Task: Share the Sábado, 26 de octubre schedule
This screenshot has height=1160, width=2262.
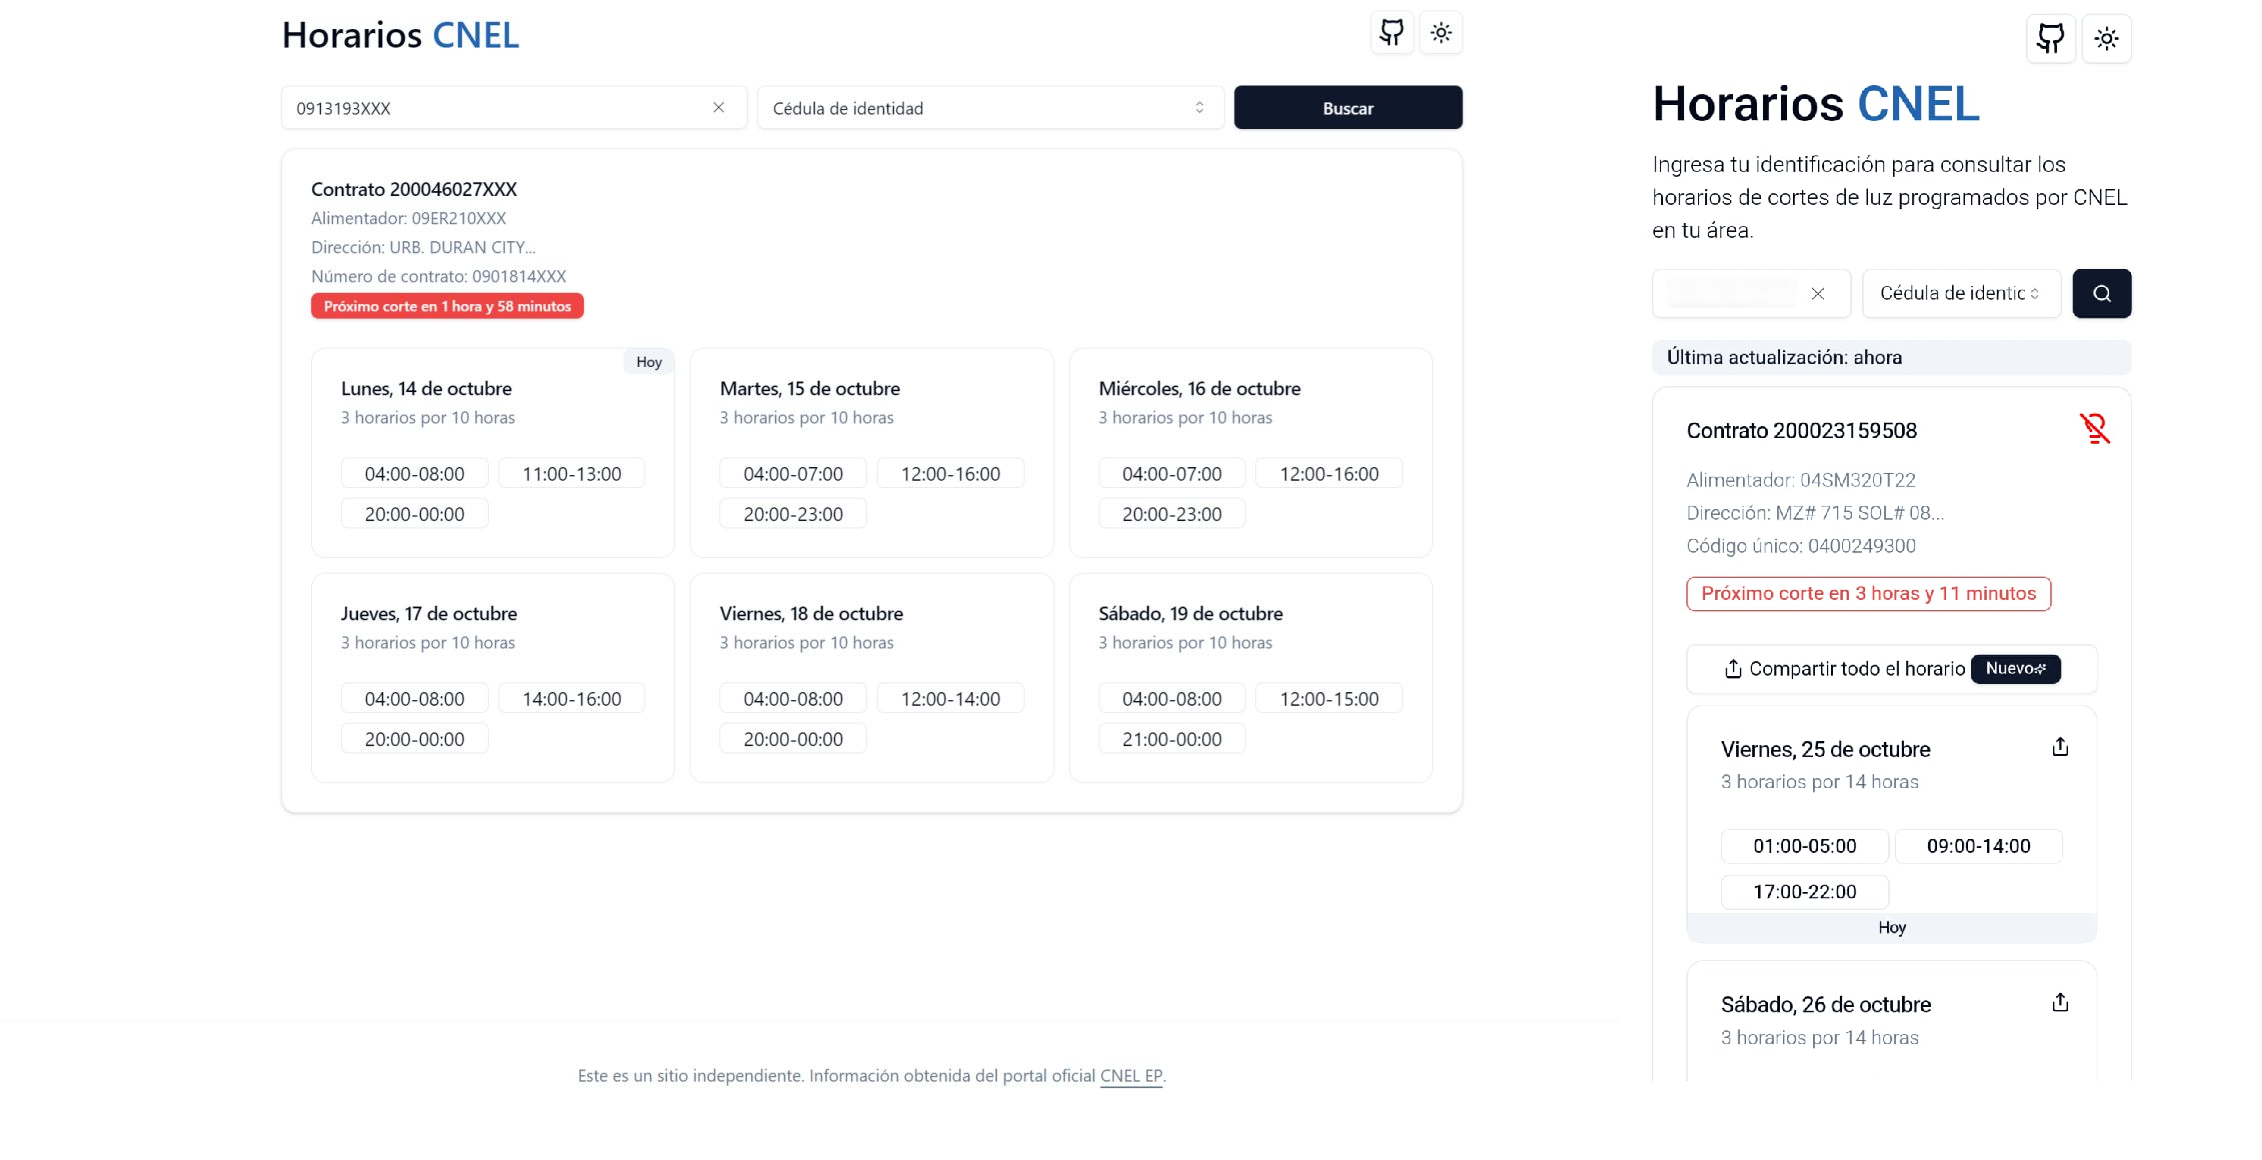Action: (2060, 1002)
